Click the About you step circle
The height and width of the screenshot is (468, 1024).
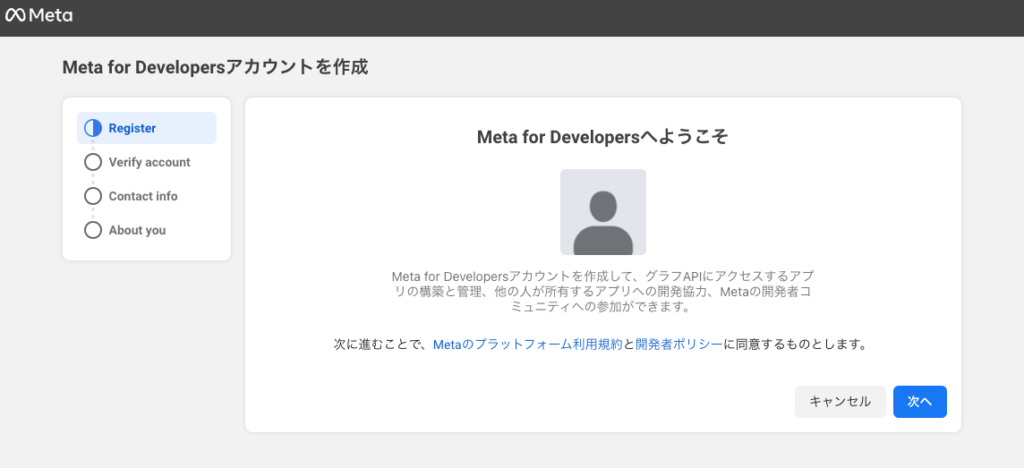[x=93, y=230]
